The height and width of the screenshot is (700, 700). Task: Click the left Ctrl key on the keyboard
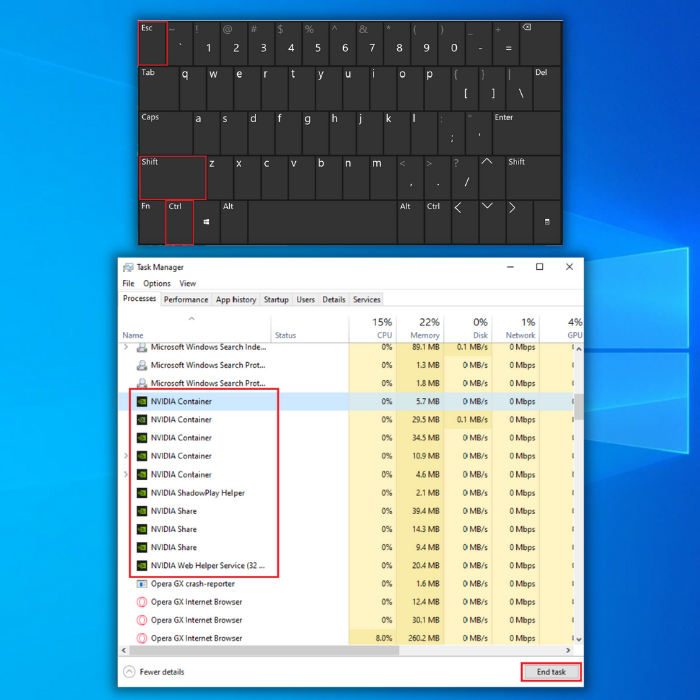179,222
